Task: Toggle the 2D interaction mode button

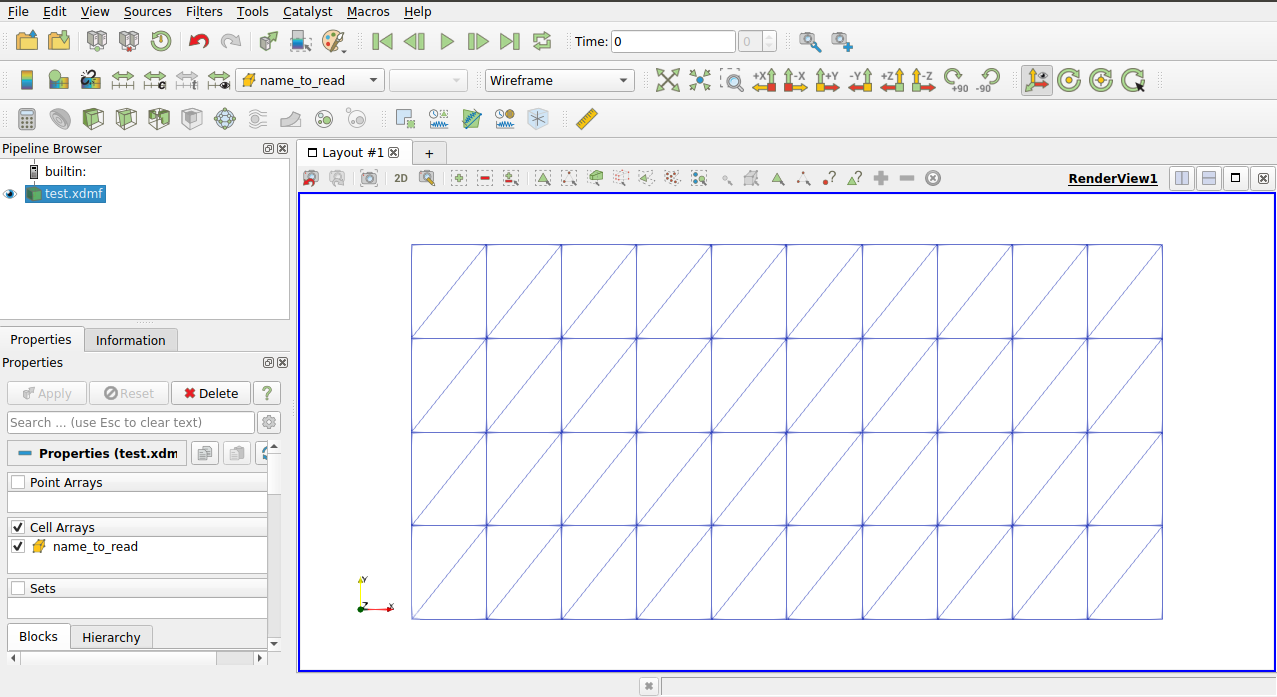Action: click(400, 178)
